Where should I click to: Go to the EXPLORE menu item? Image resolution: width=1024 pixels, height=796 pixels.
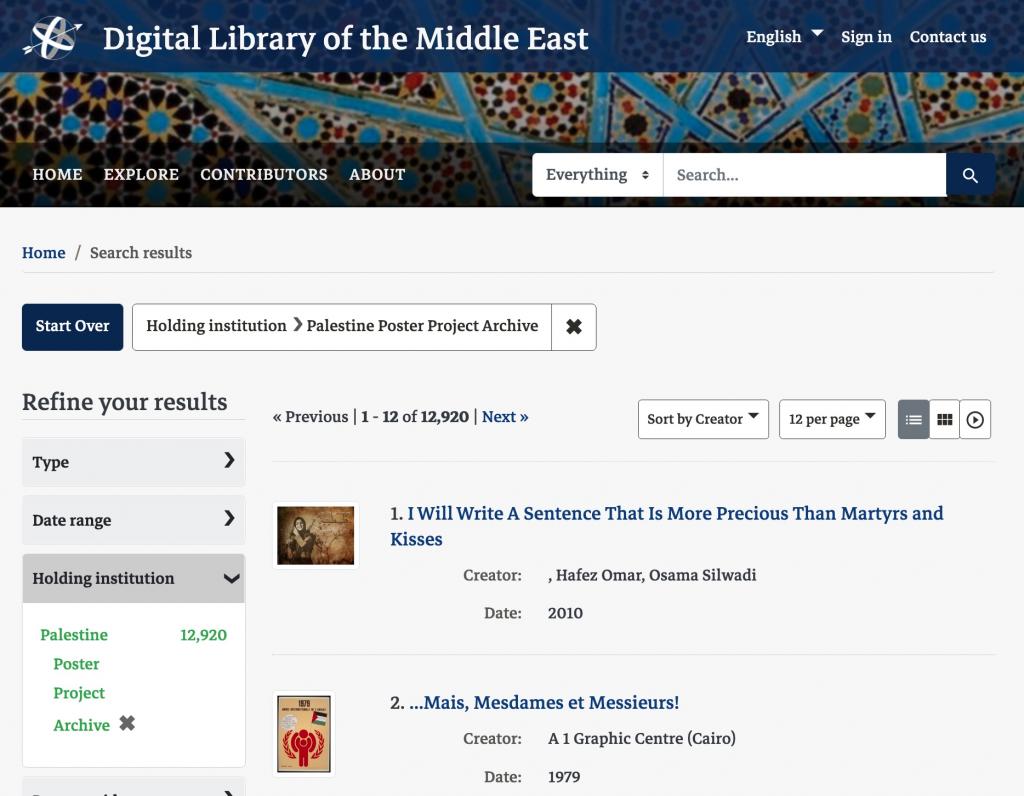point(141,174)
